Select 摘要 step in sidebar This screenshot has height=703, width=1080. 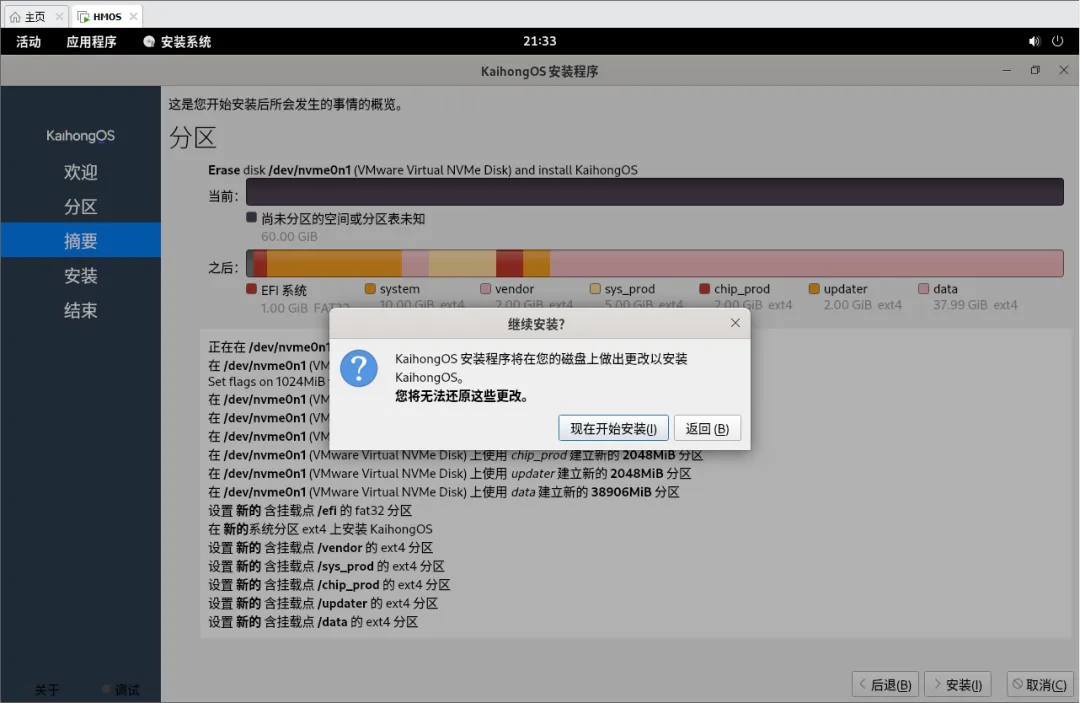click(x=81, y=240)
